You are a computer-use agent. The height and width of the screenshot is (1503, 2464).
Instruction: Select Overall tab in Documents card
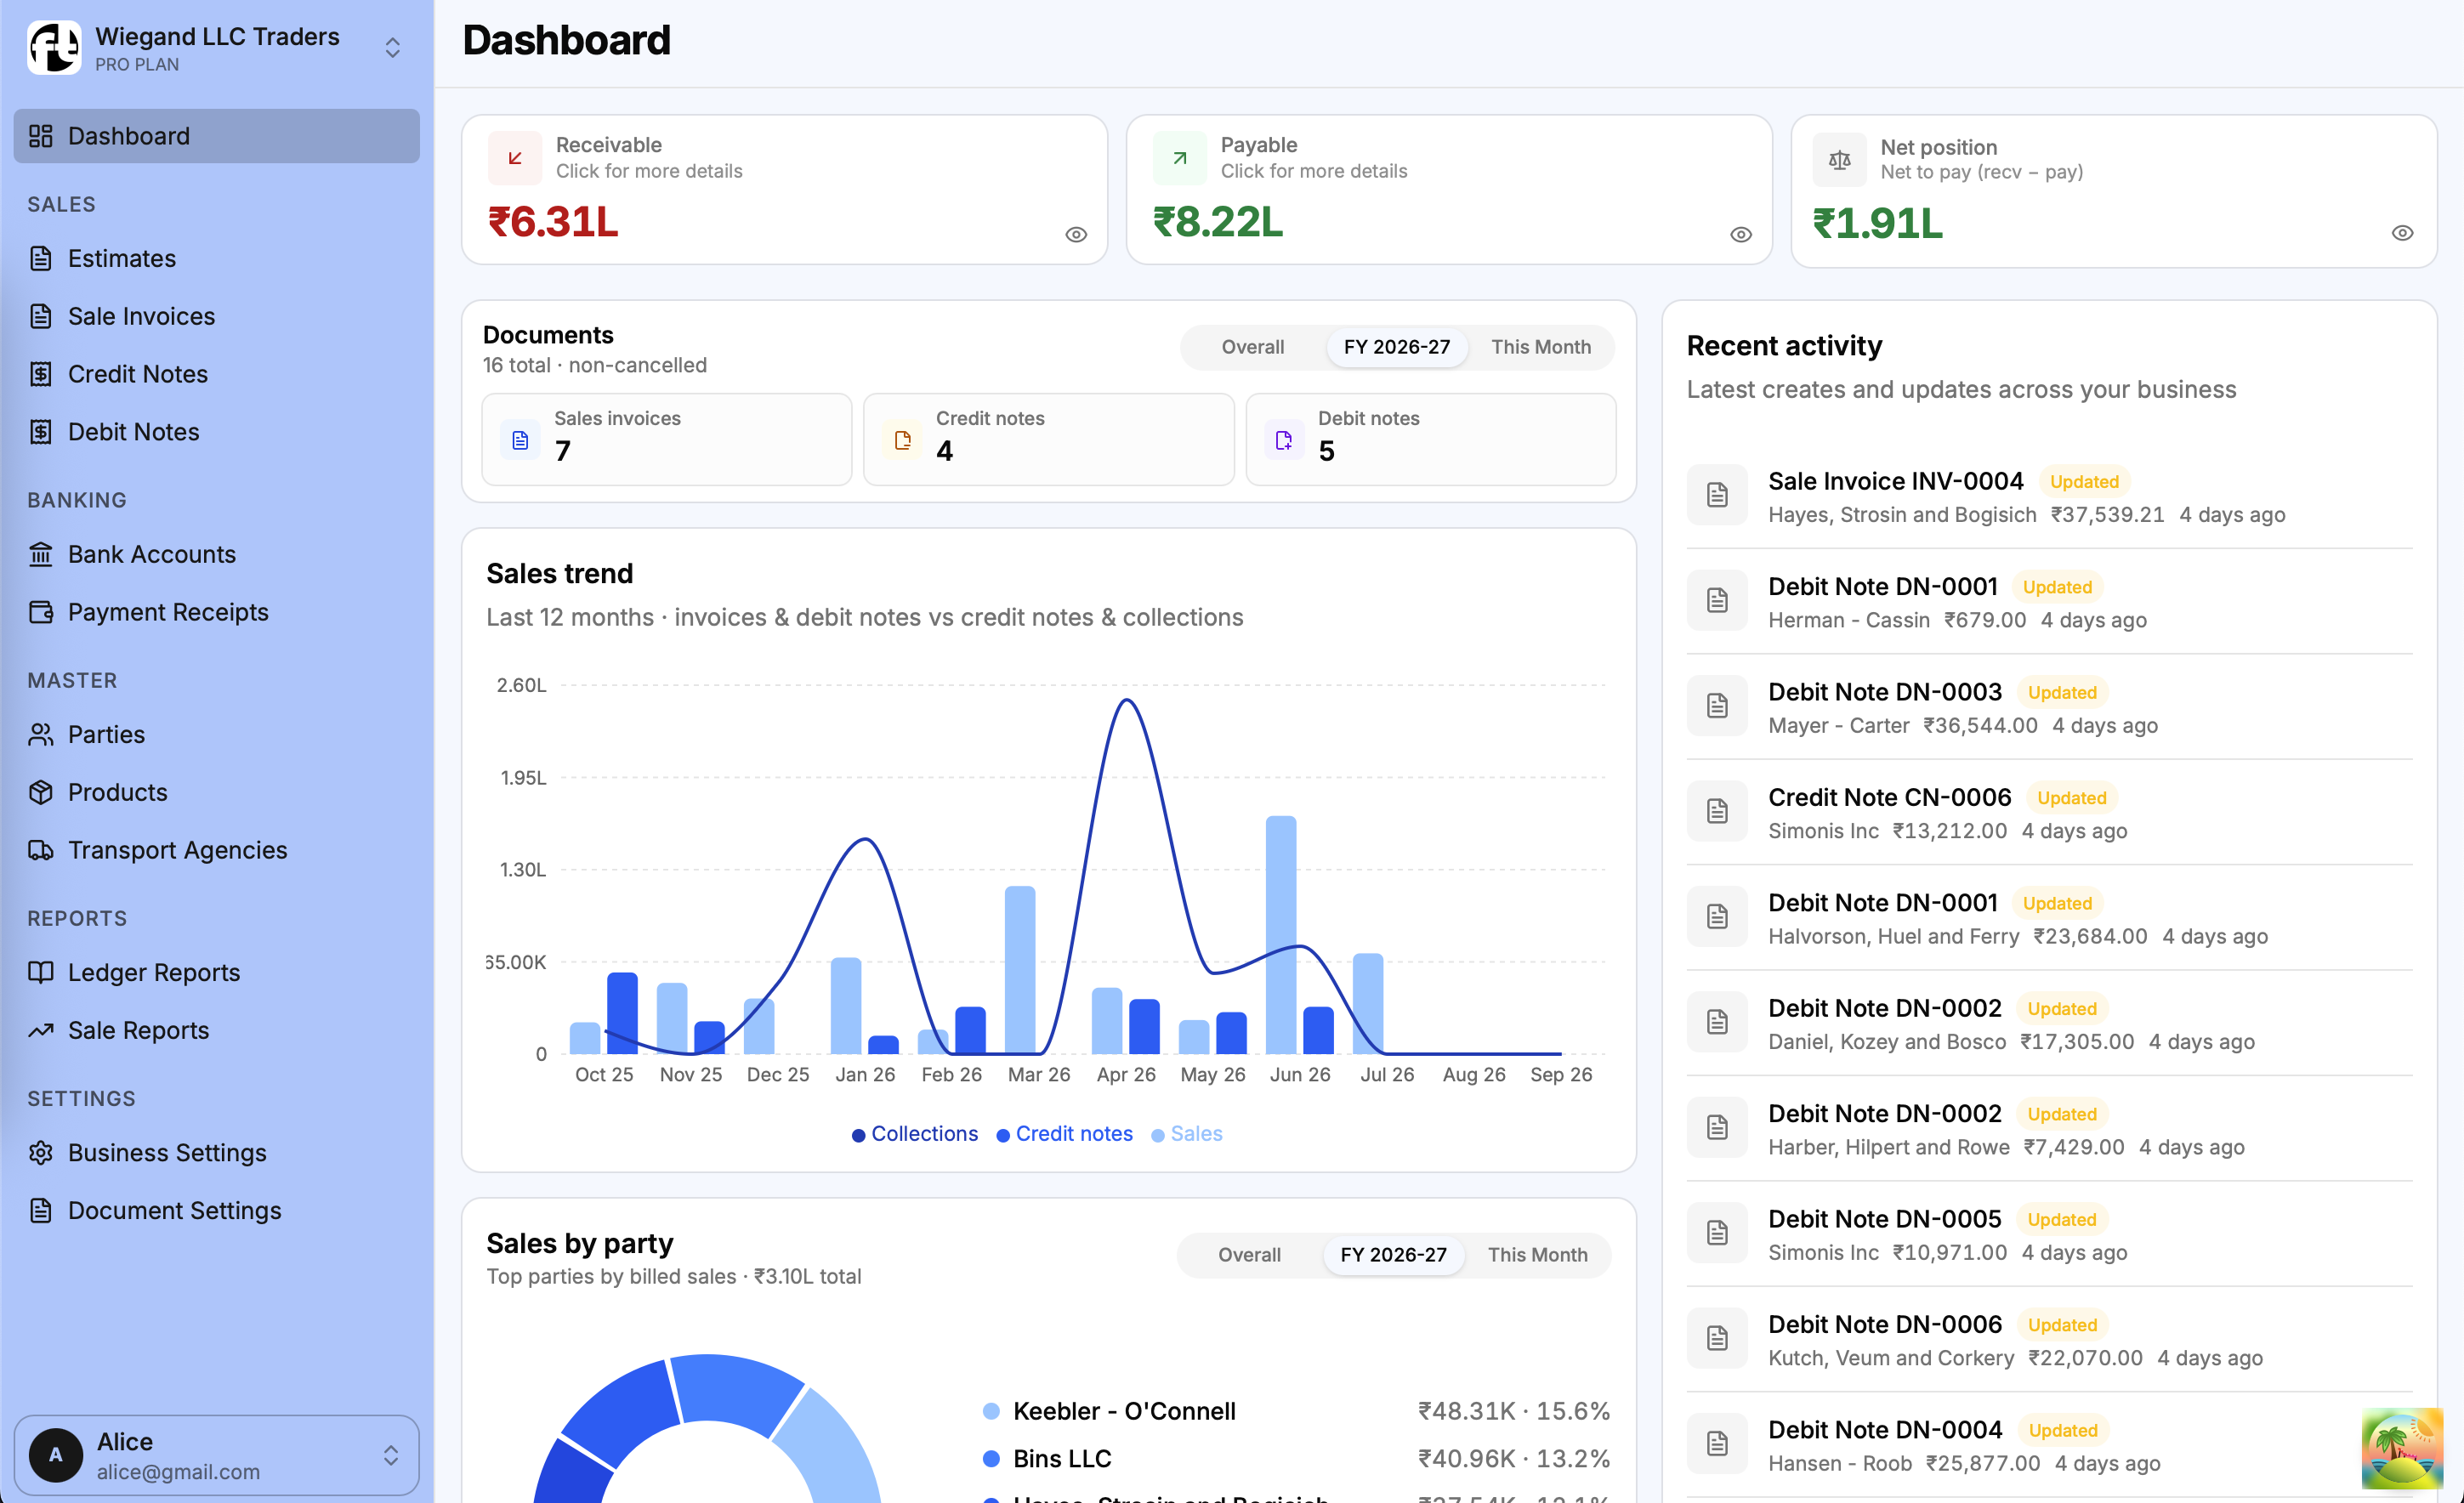[x=1253, y=347]
